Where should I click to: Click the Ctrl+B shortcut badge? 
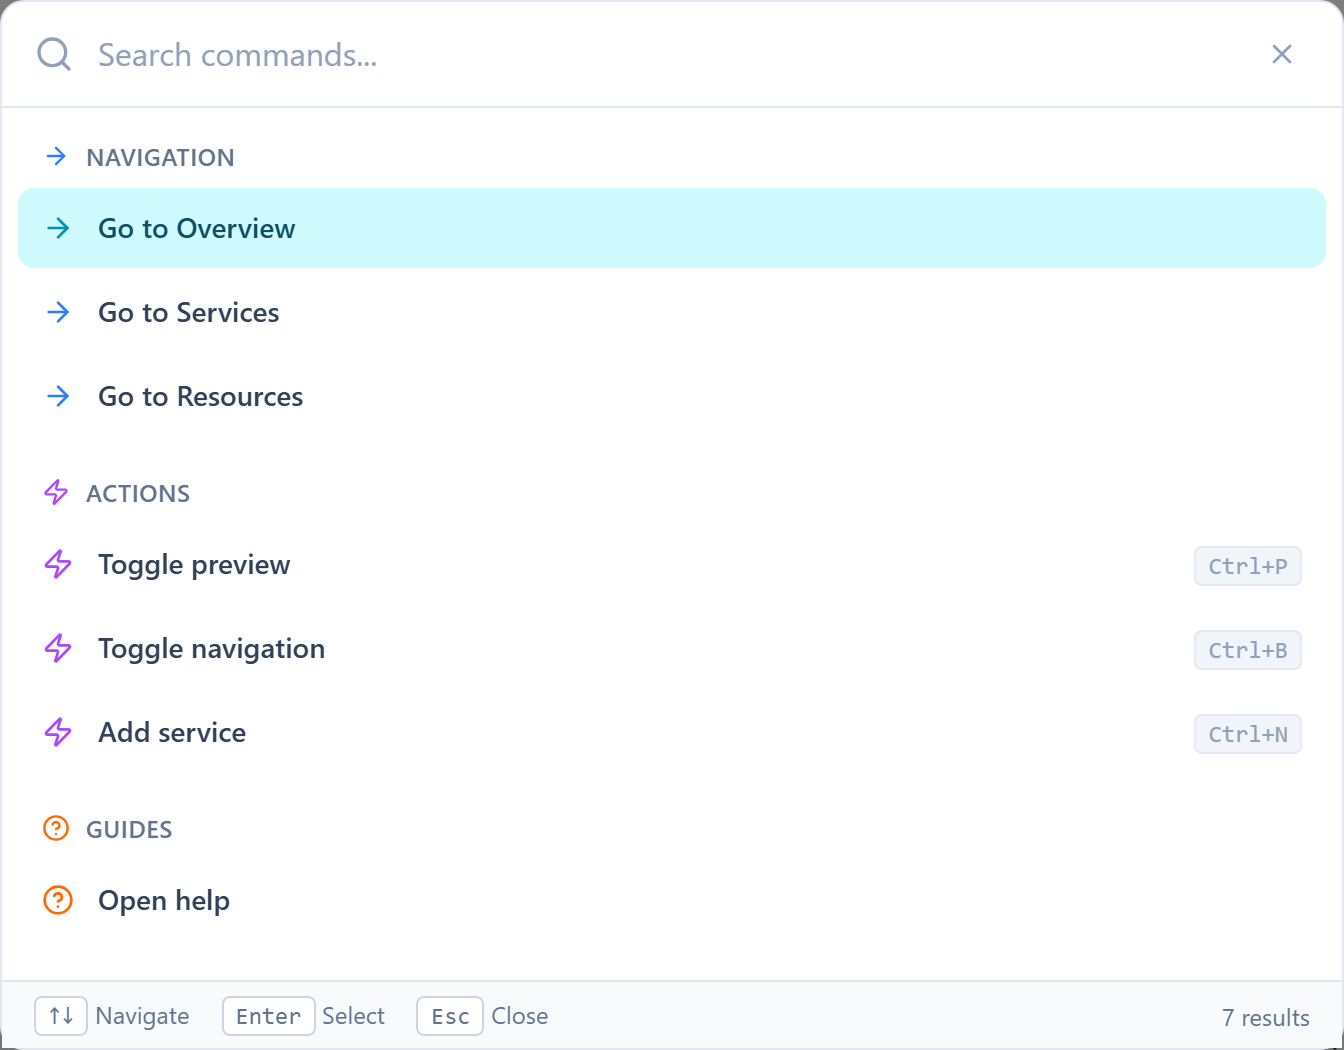1247,650
